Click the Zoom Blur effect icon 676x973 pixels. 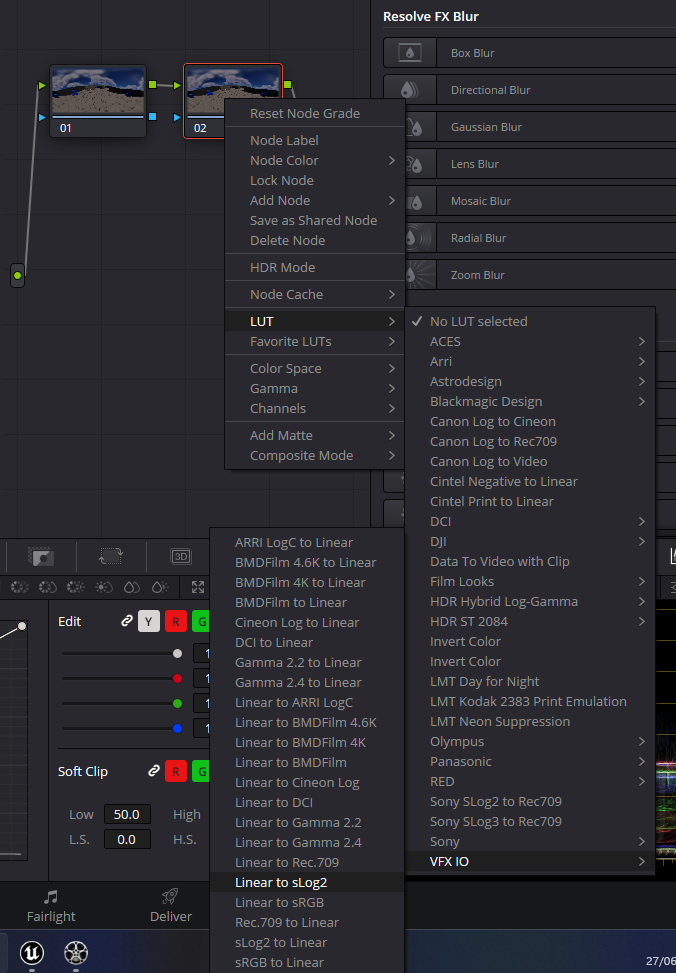419,275
